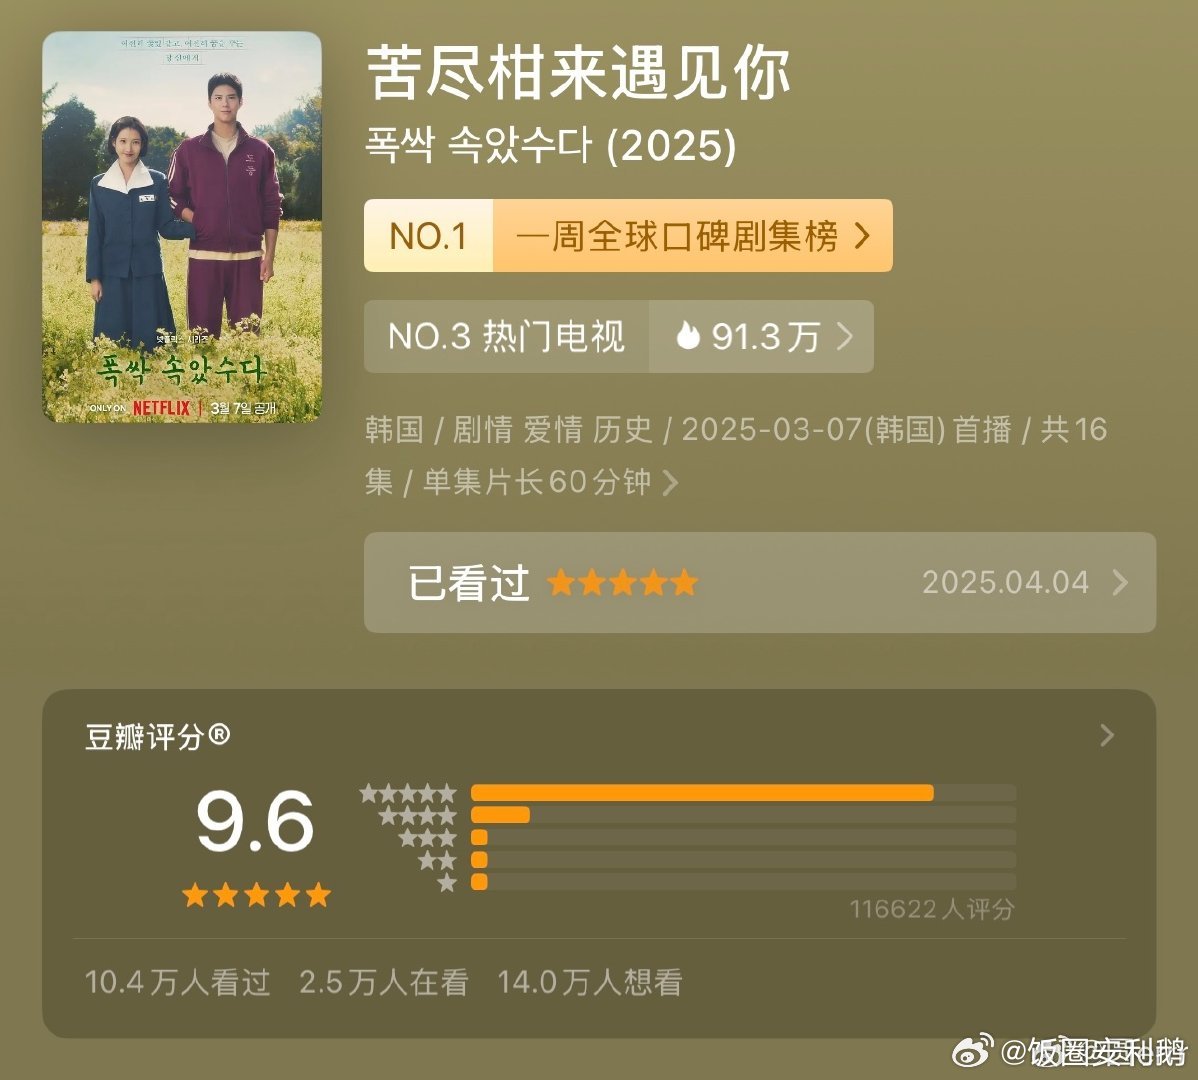Open the 已看过 watched record

[x=759, y=582]
